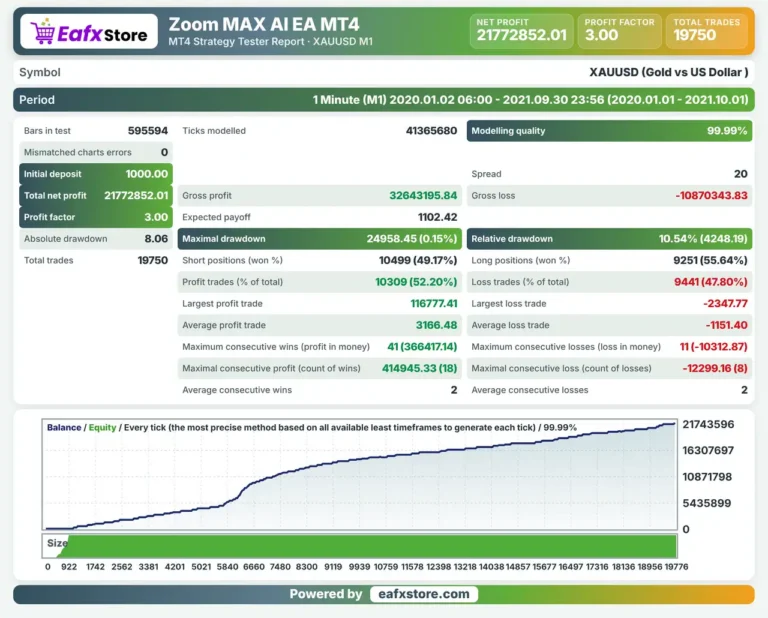Select Bars in test value 595594

[148, 131]
